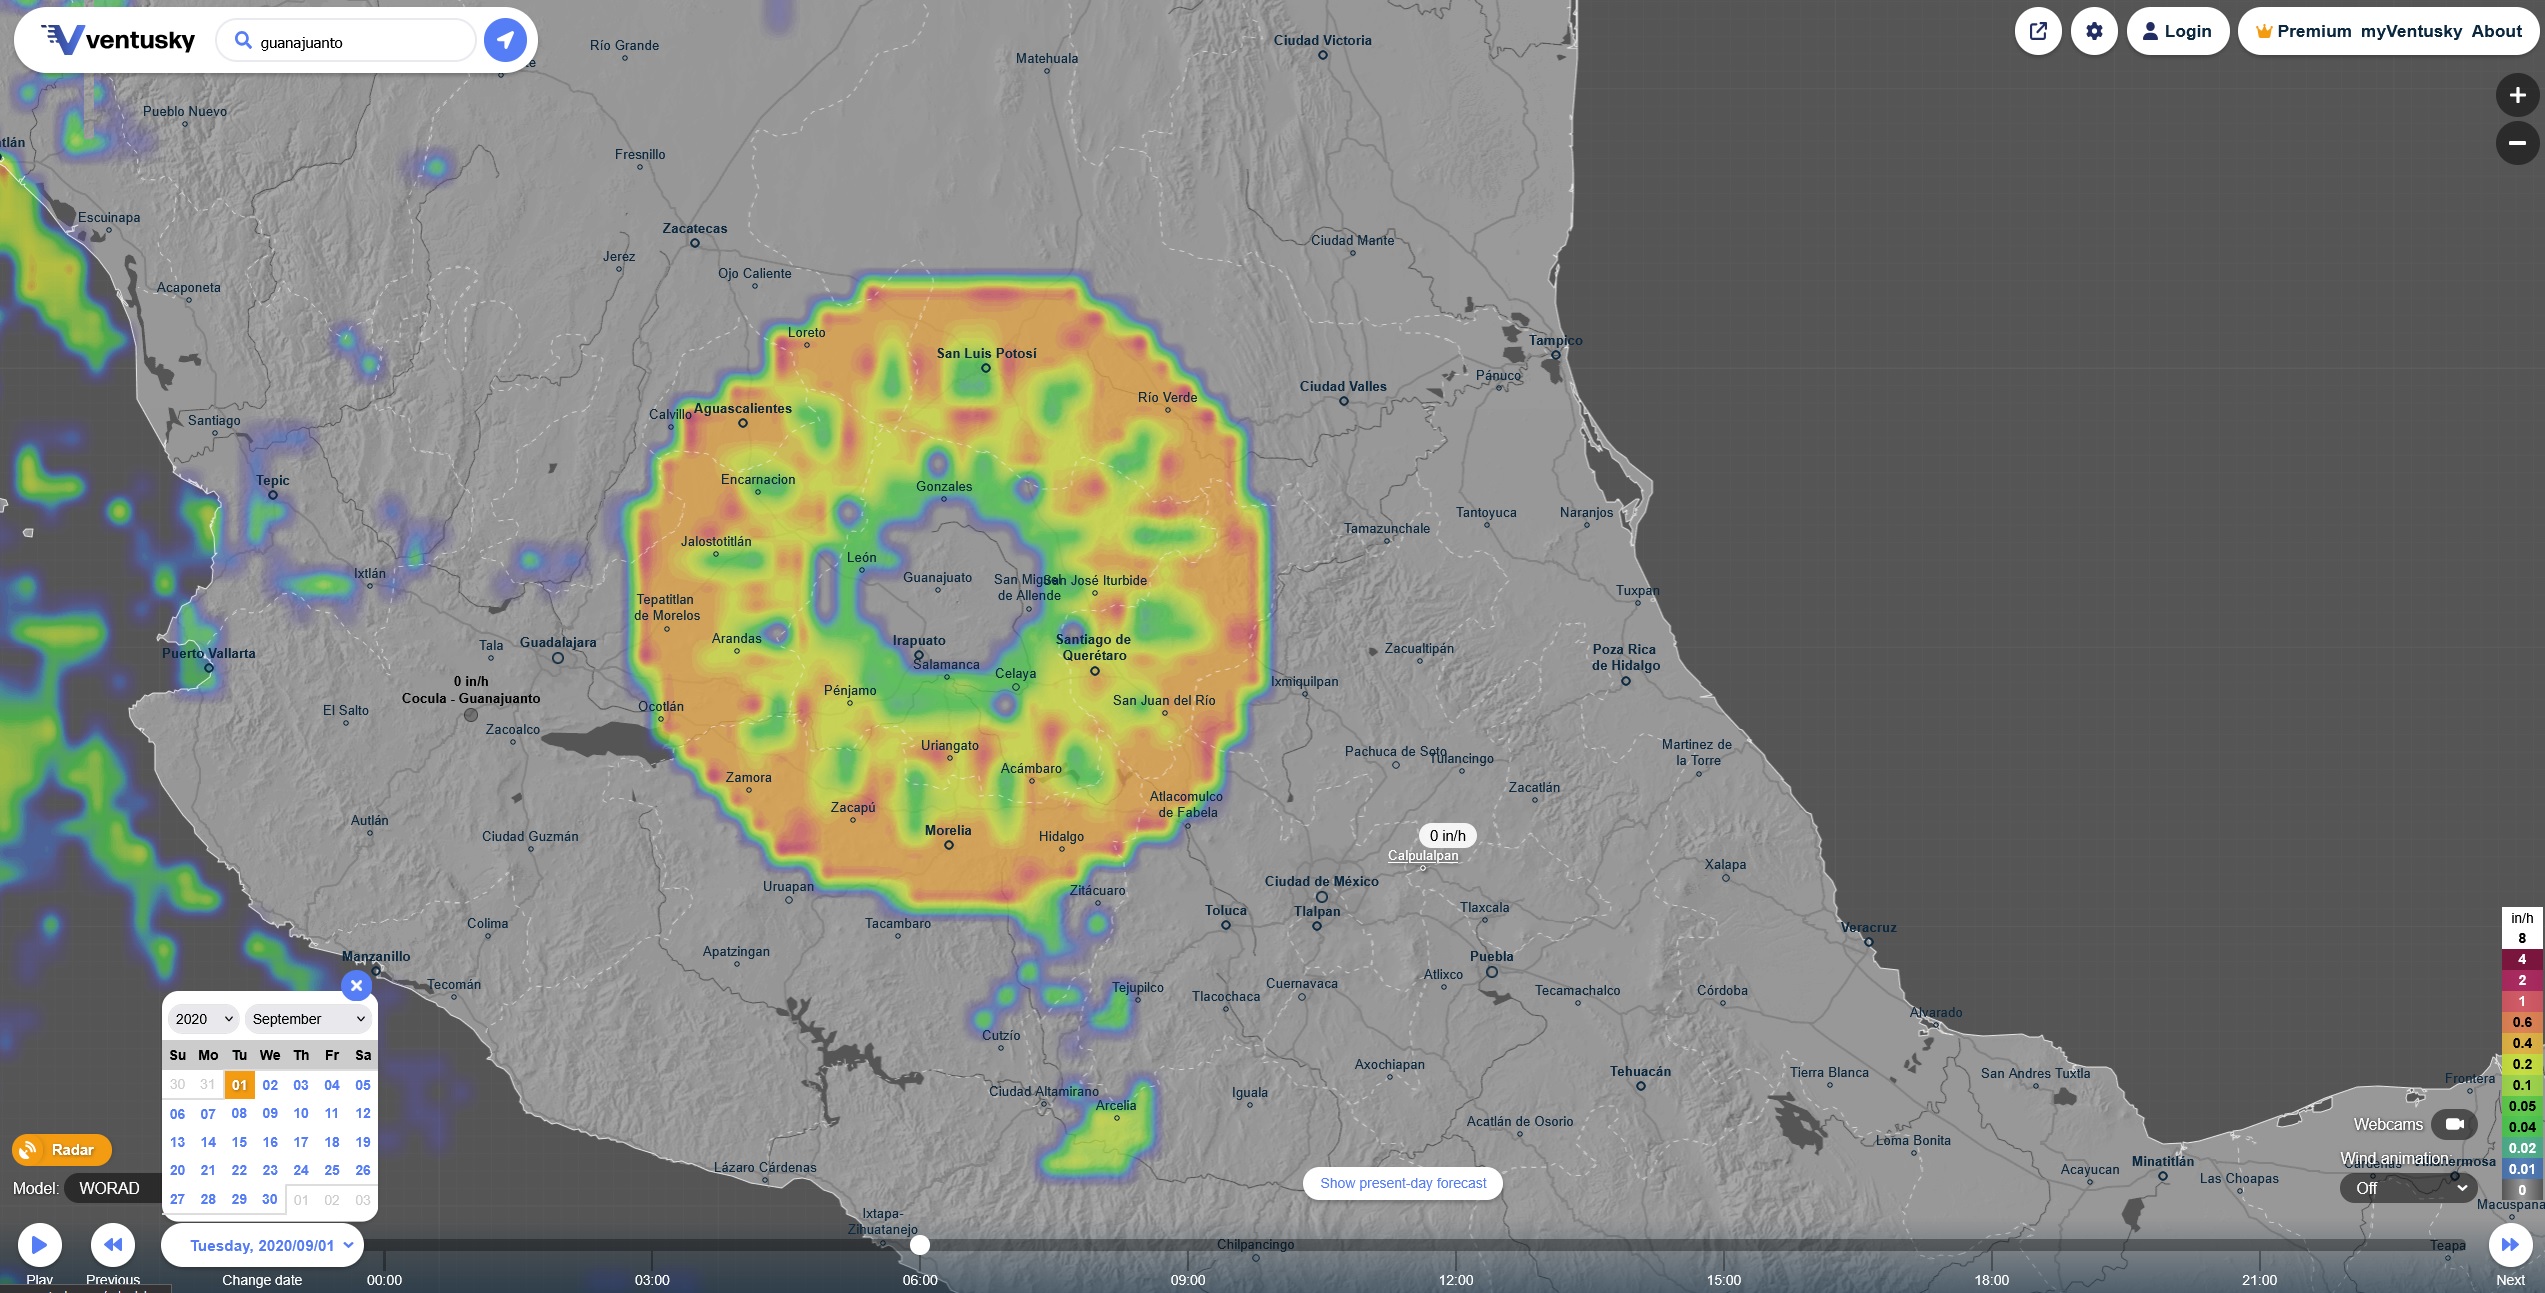Open the Tuesday 2020/09/01 date dropdown

262,1246
